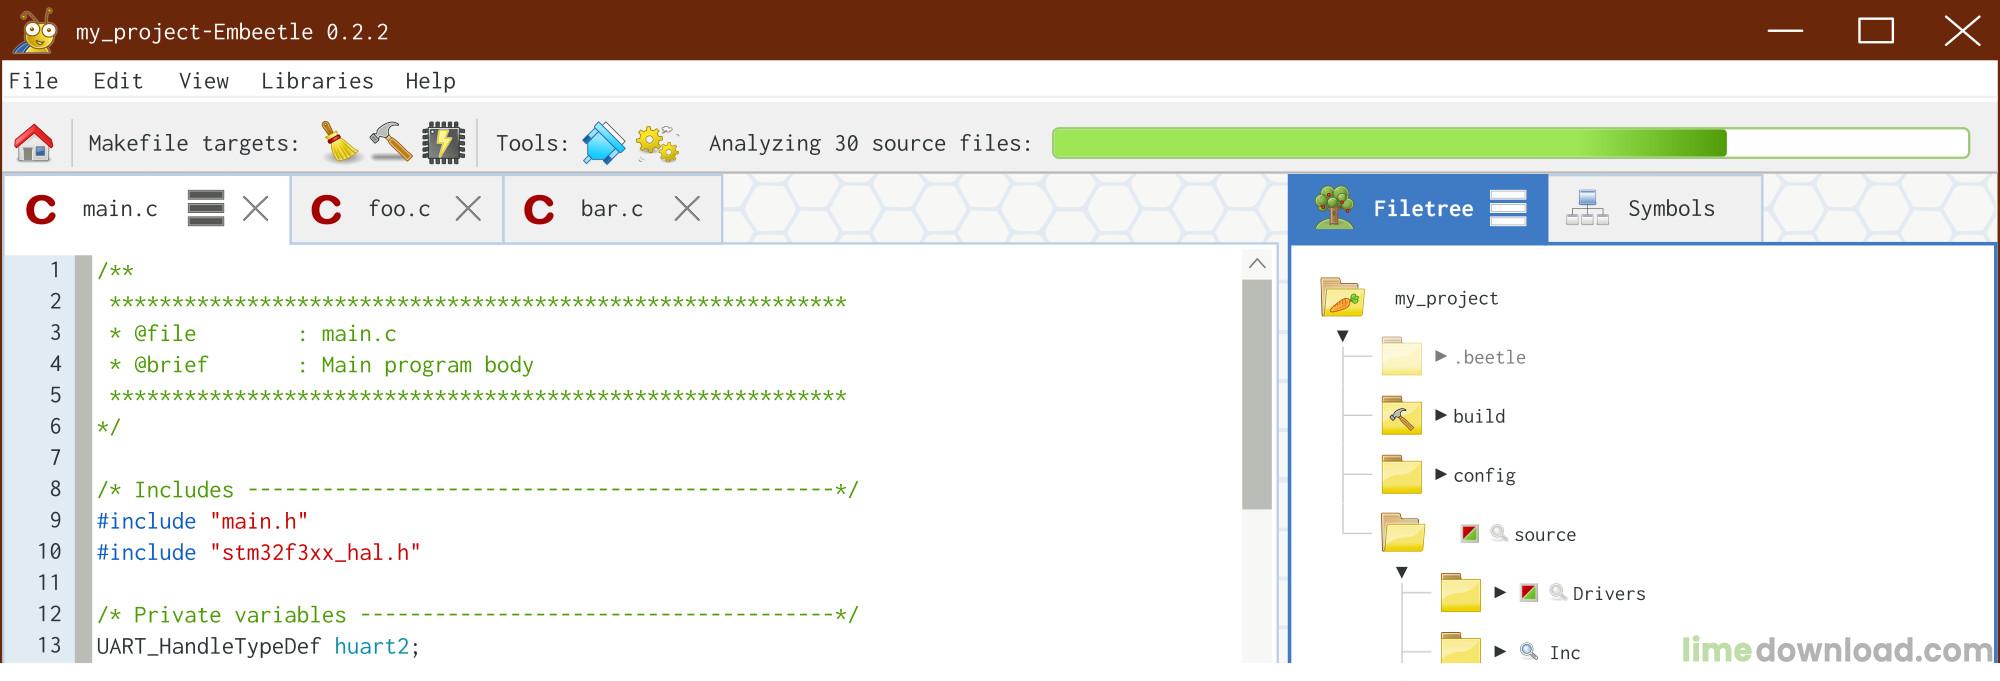2000x681 pixels.
Task: Open the File menu
Action: point(34,81)
